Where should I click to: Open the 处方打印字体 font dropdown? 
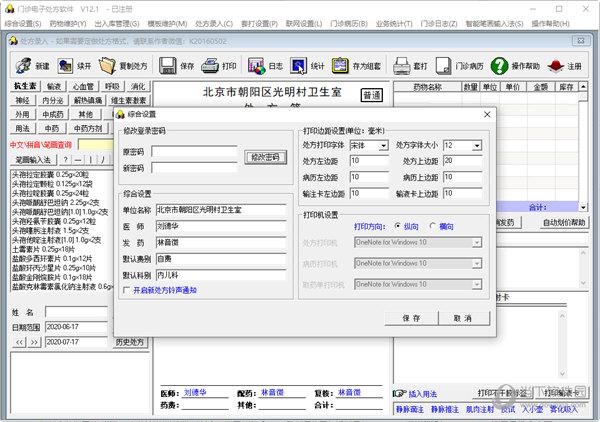(383, 146)
